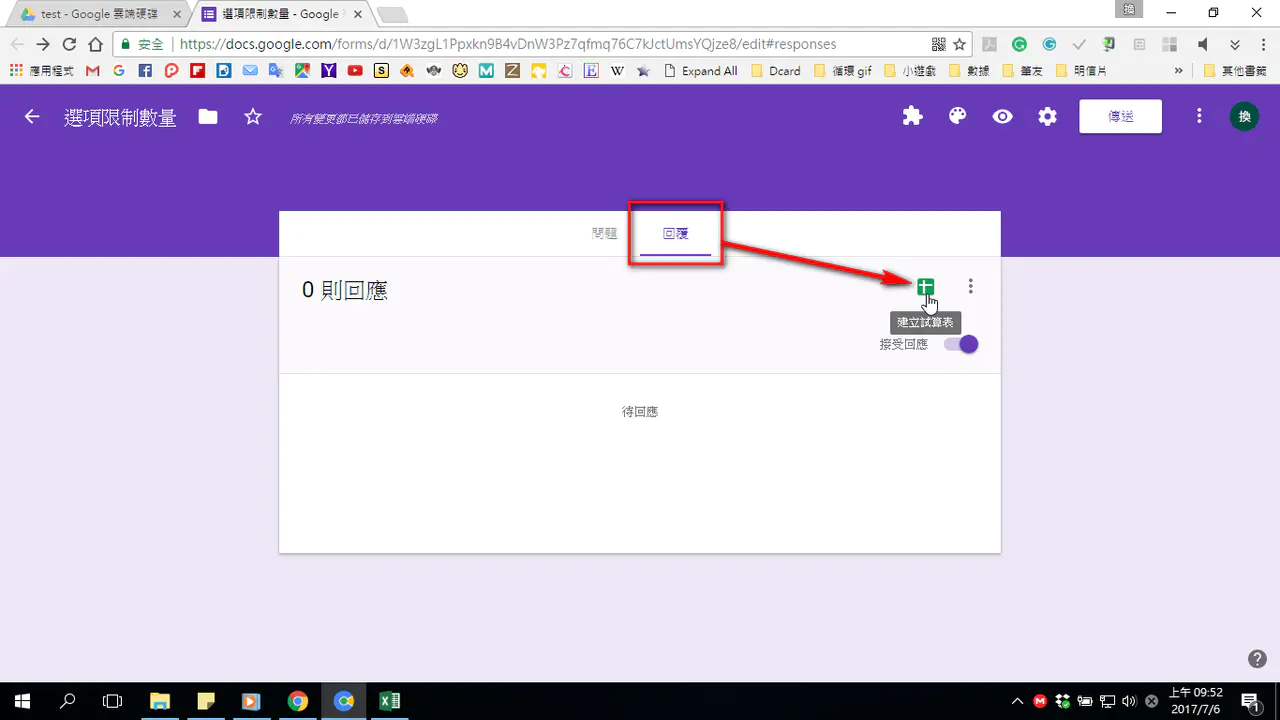Toggle the 接受回應 accepting responses switch
The image size is (1280, 720).
tap(961, 344)
